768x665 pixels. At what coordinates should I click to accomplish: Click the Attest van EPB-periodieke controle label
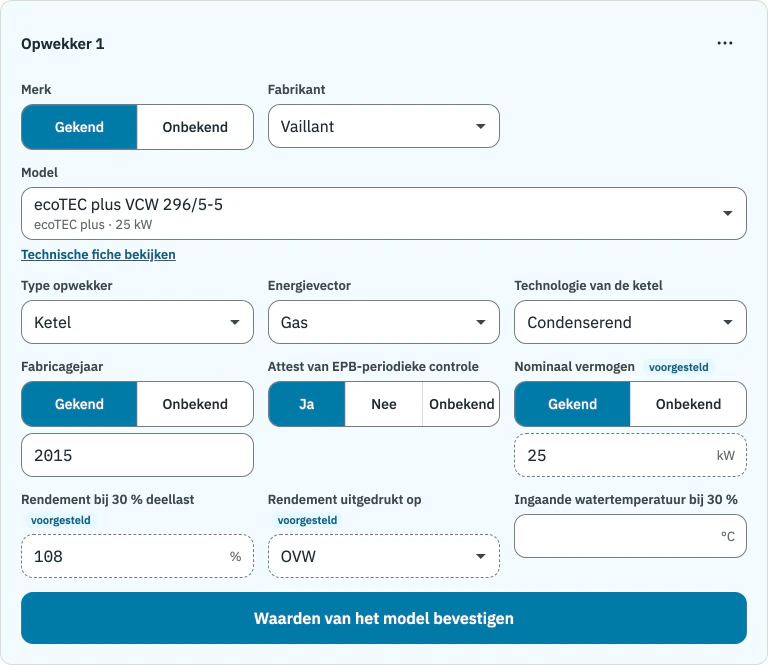pos(373,367)
